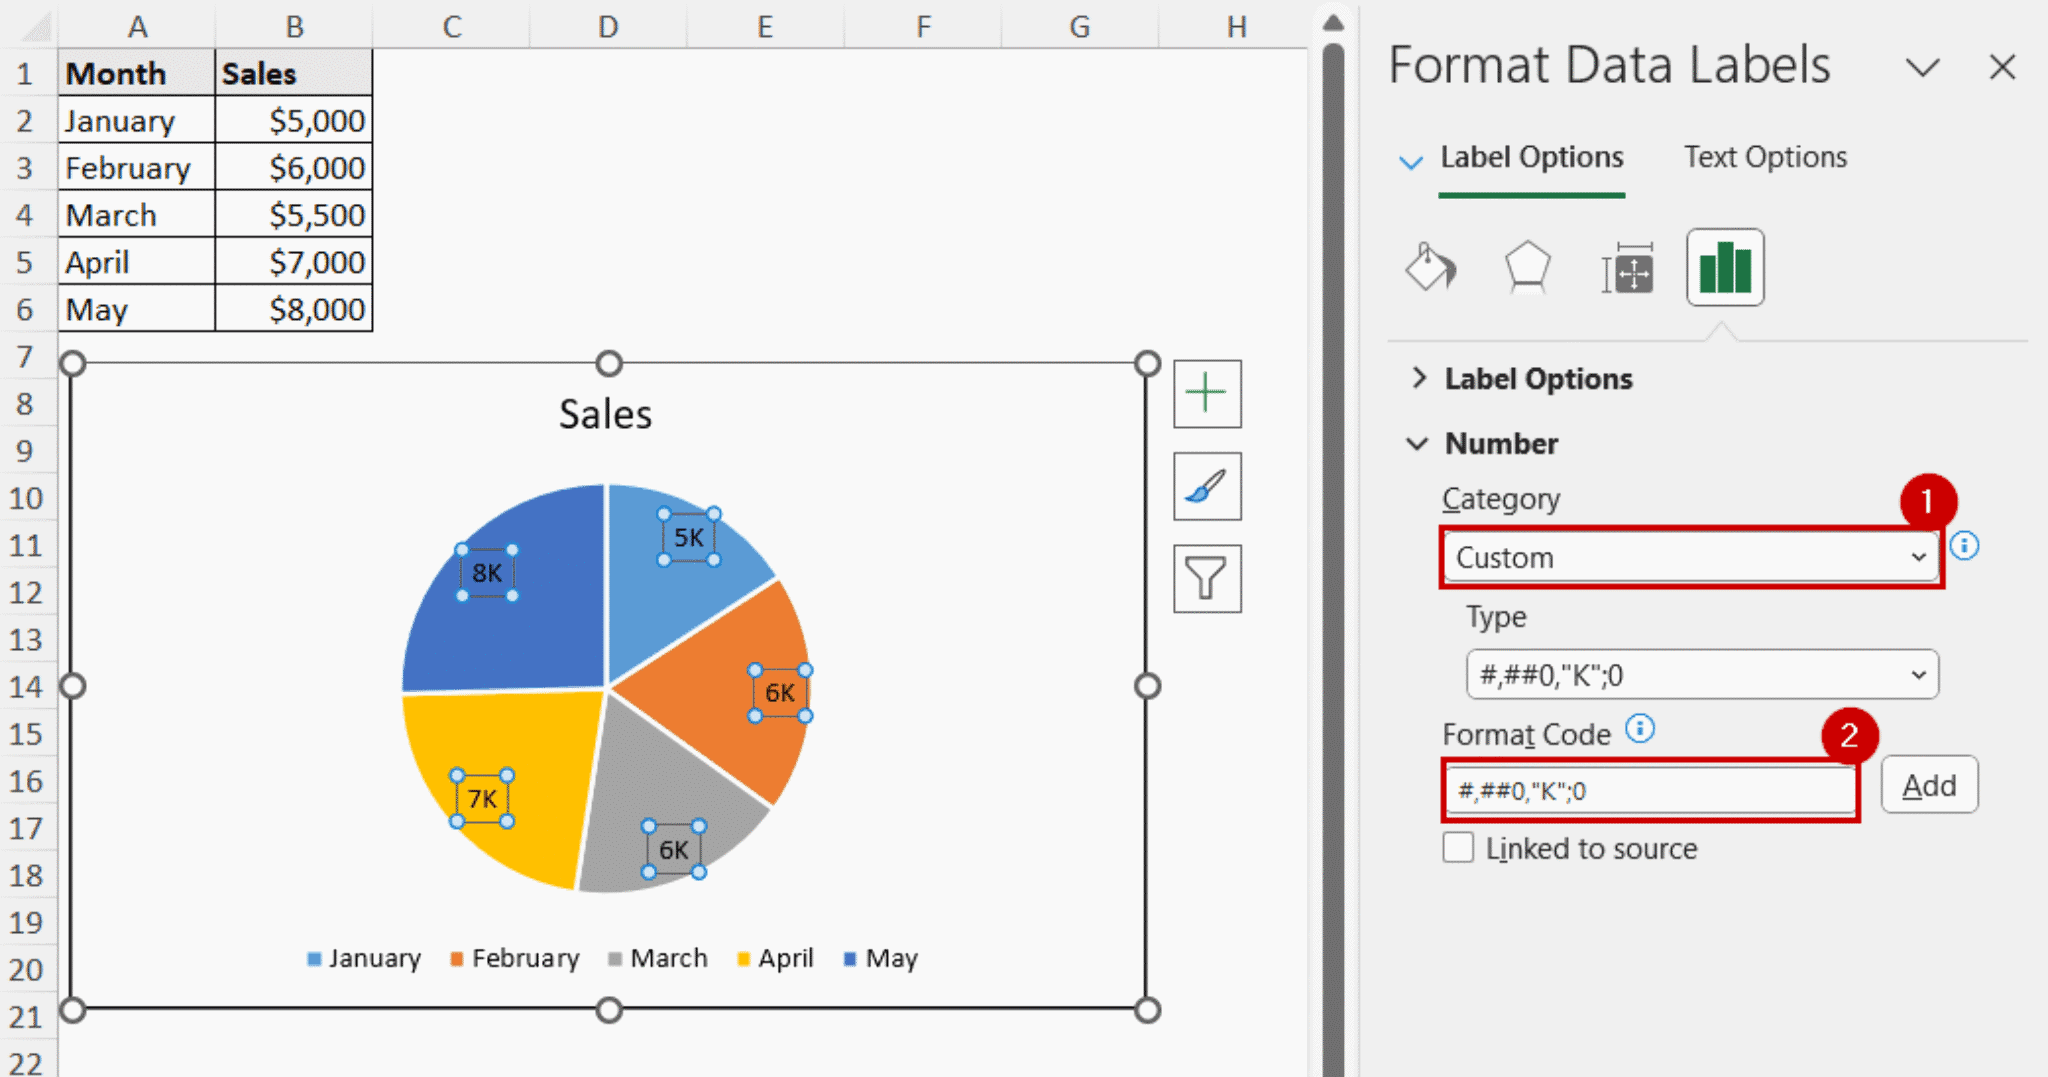Click info icon next to Format Code

1640,729
